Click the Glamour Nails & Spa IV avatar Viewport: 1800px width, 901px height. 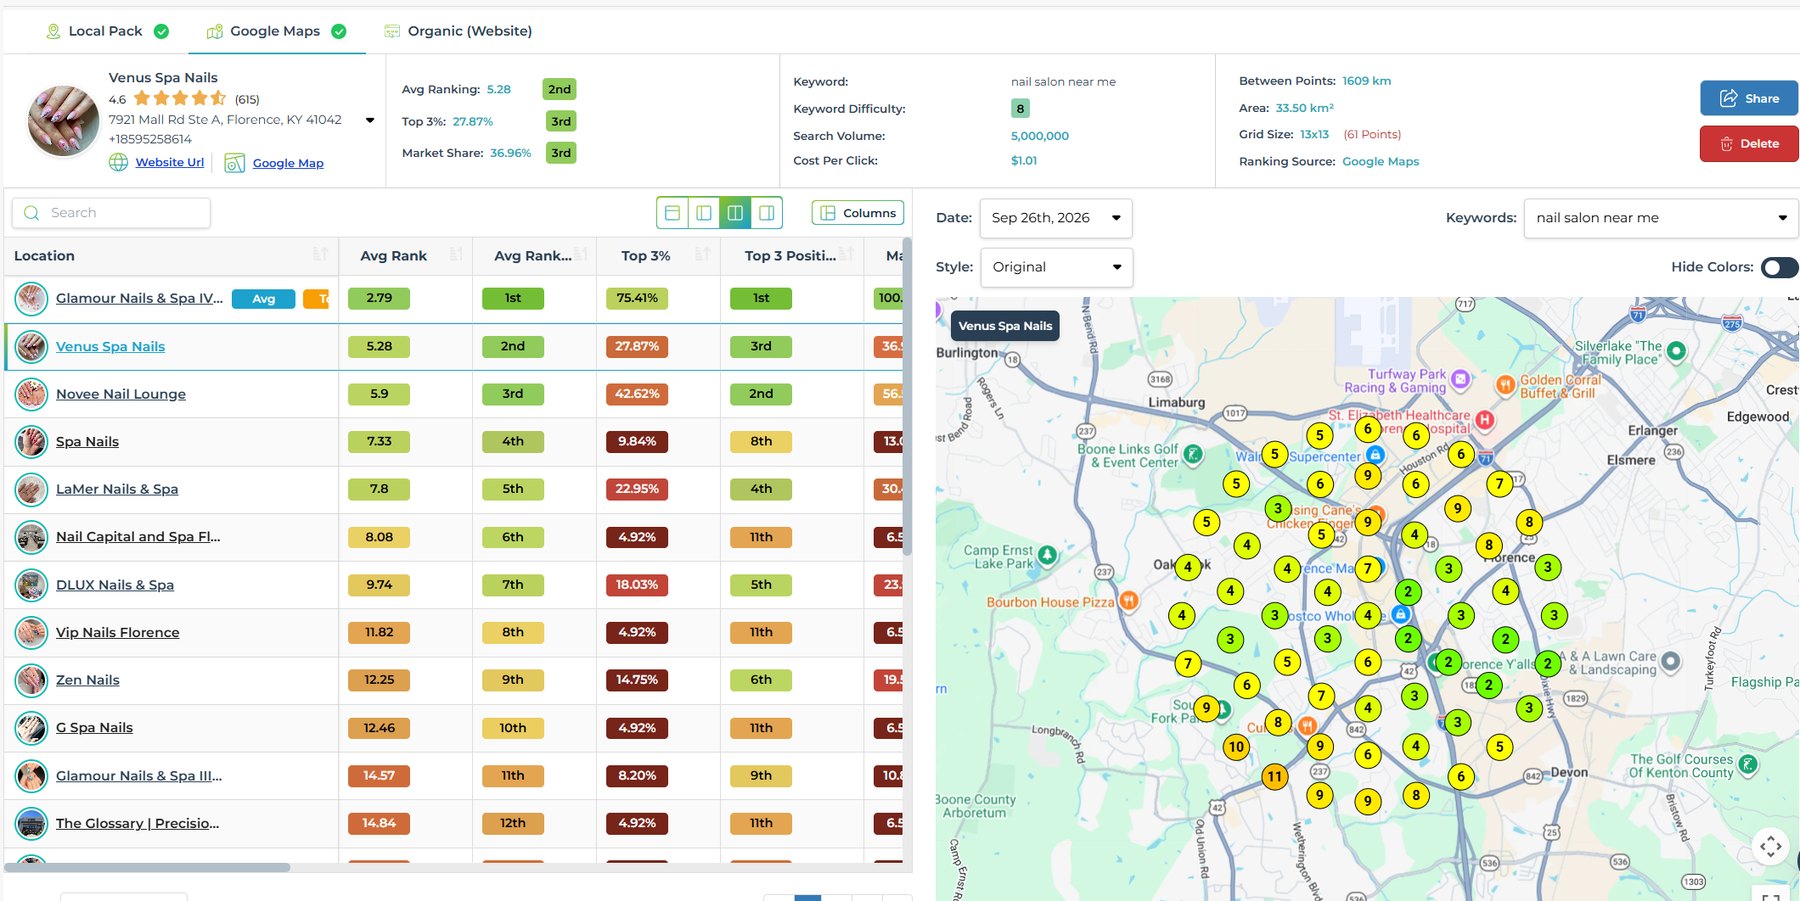(31, 298)
